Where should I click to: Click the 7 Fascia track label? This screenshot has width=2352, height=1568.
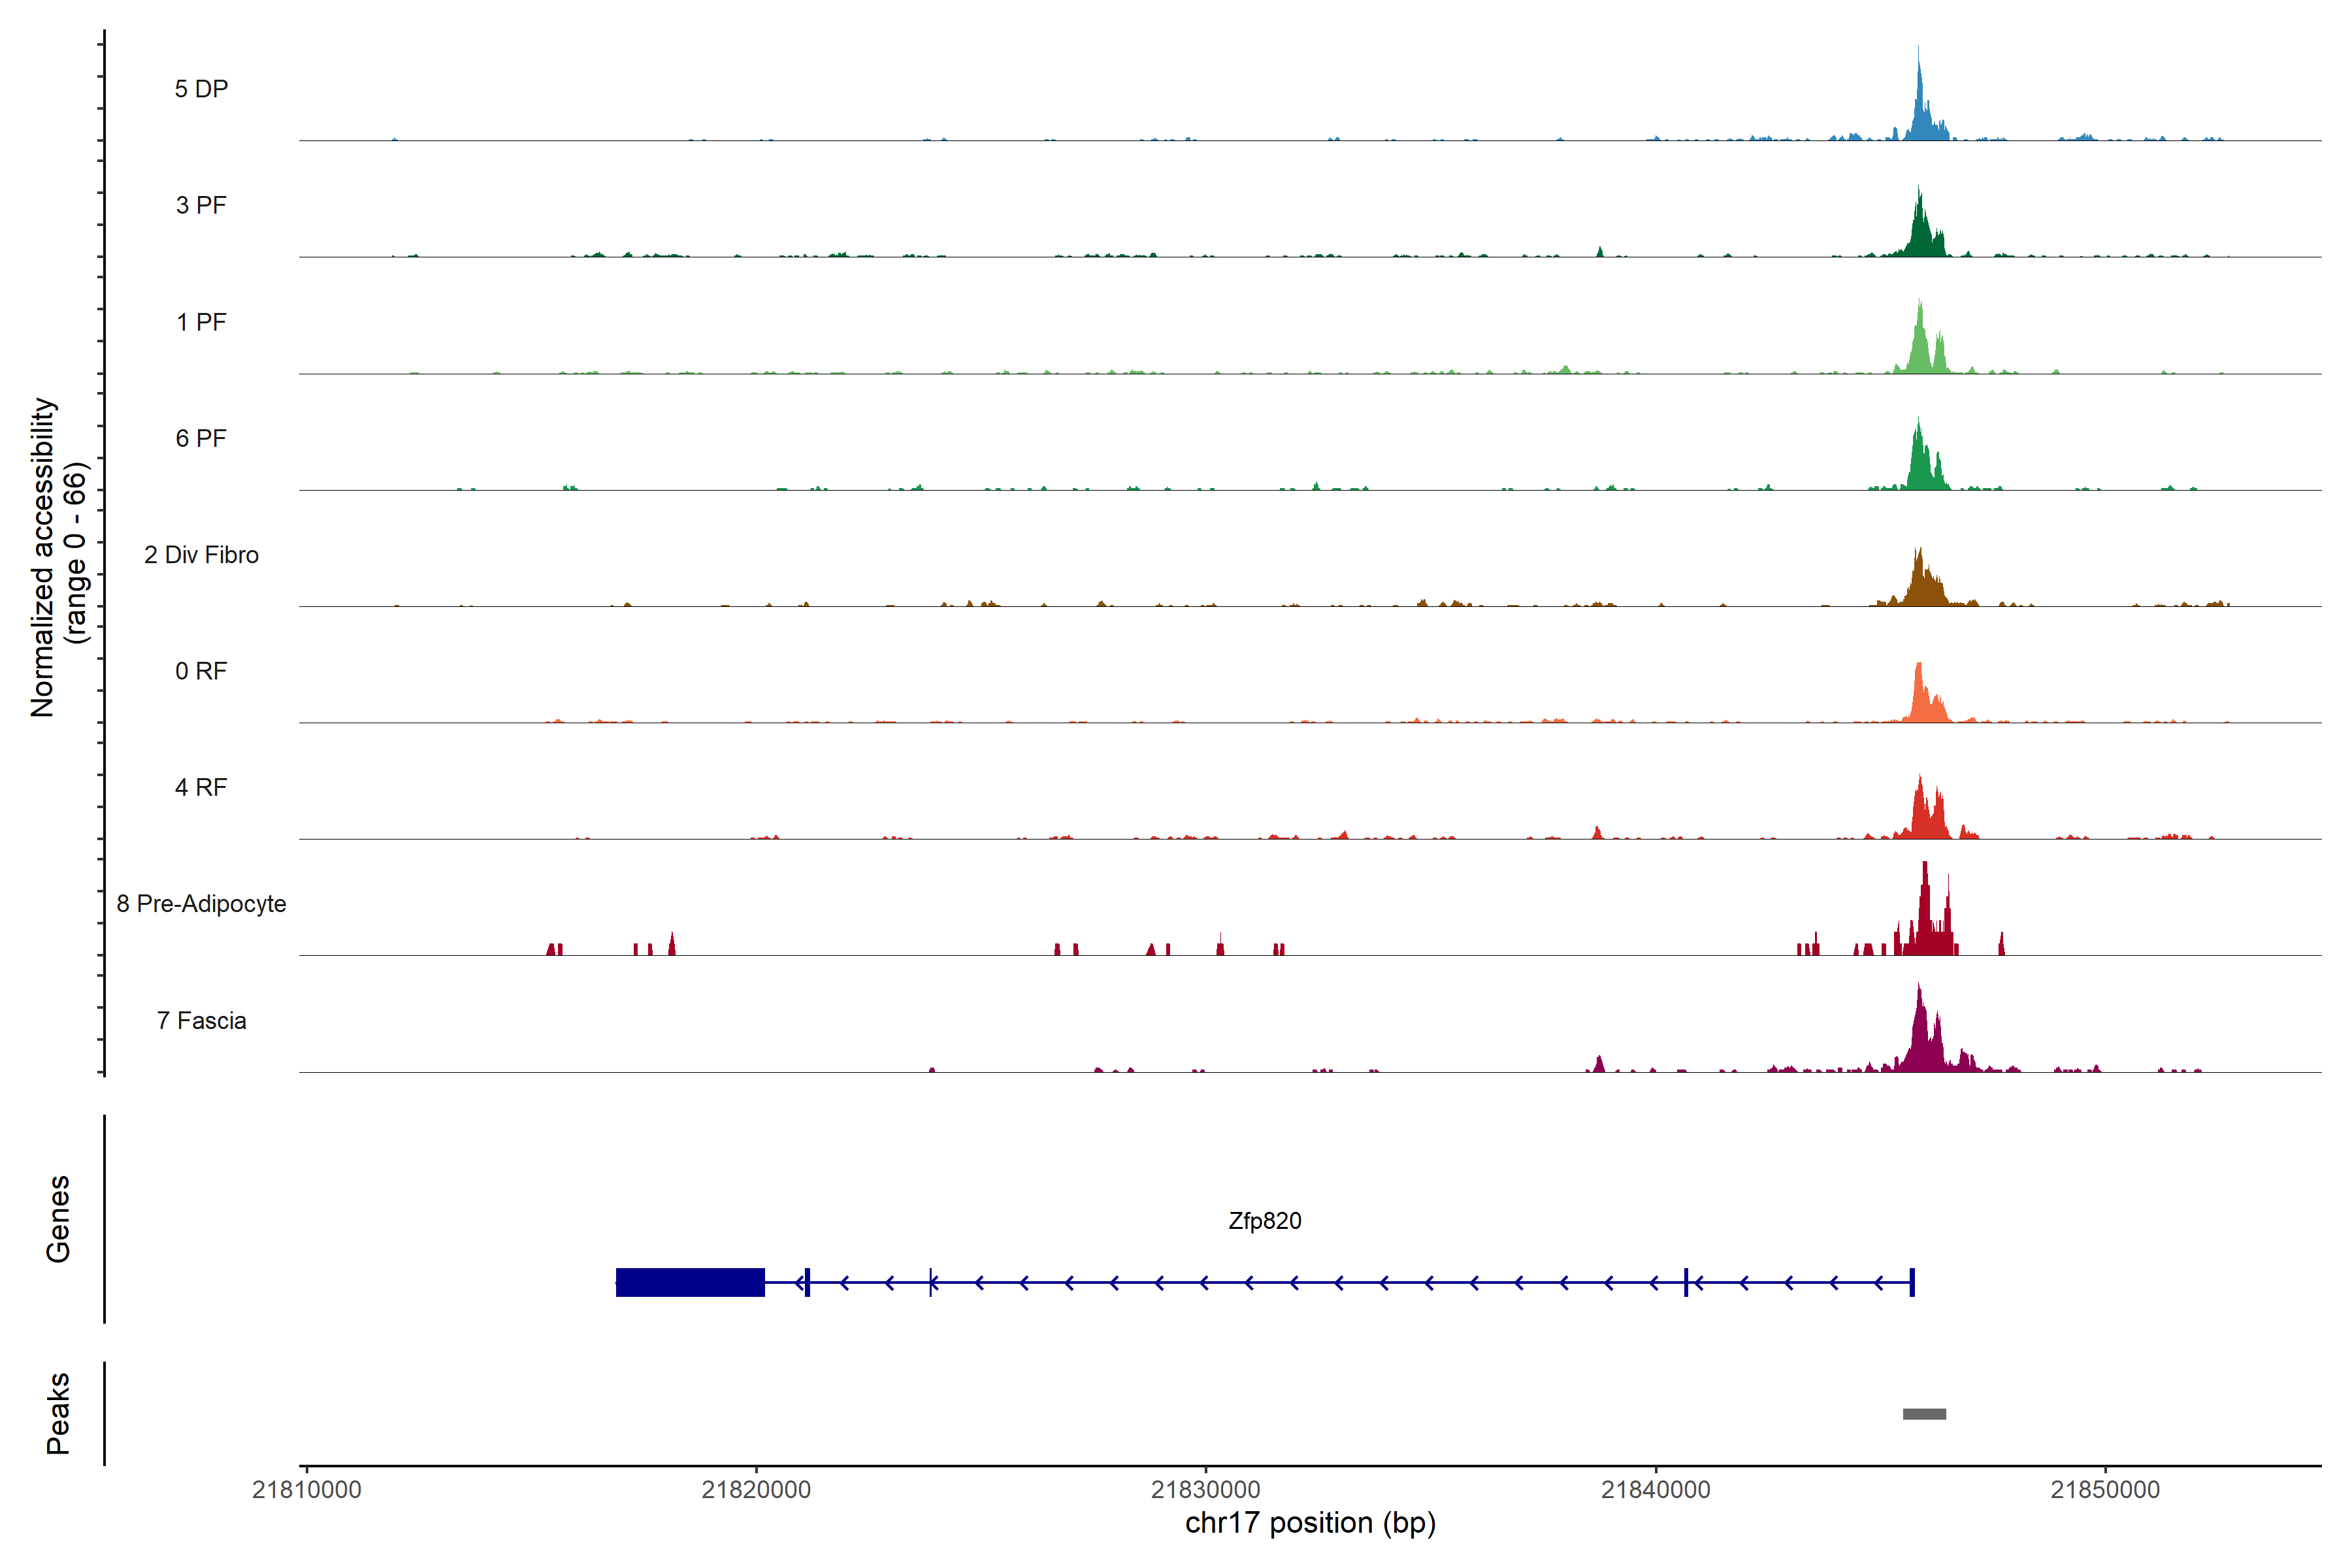pyautogui.click(x=201, y=1020)
